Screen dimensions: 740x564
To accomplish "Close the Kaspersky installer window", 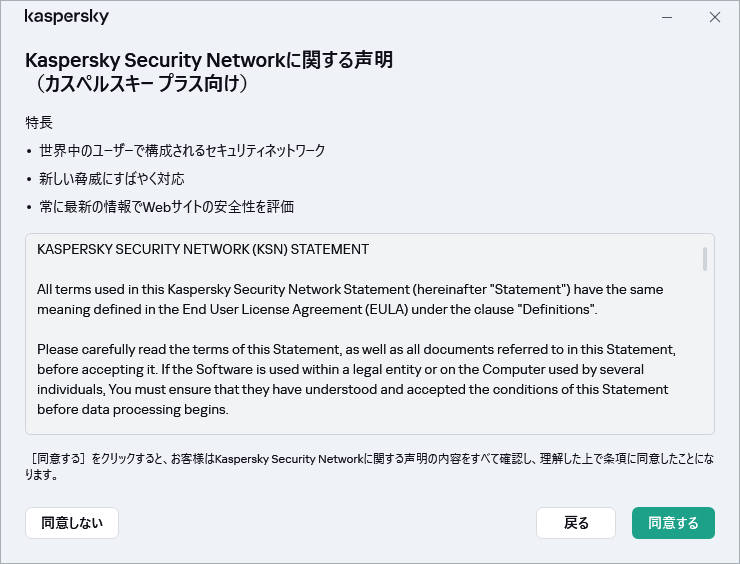I will 714,17.
